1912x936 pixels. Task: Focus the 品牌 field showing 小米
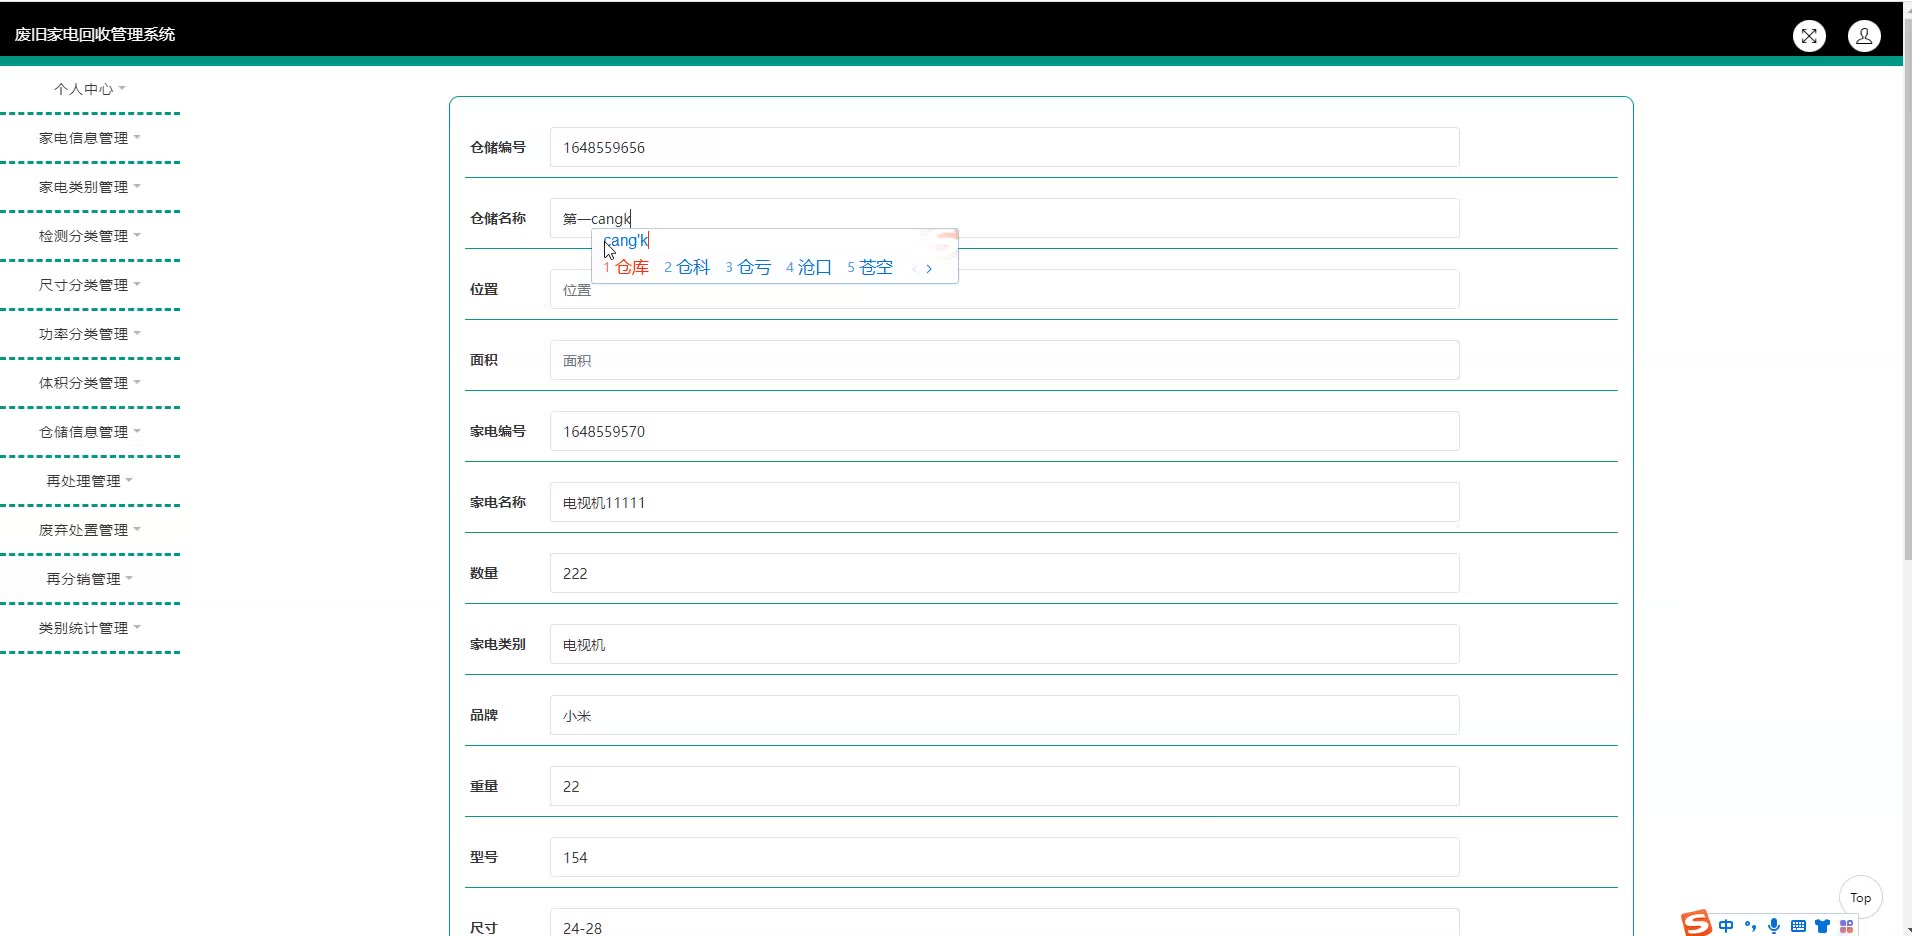point(1004,715)
